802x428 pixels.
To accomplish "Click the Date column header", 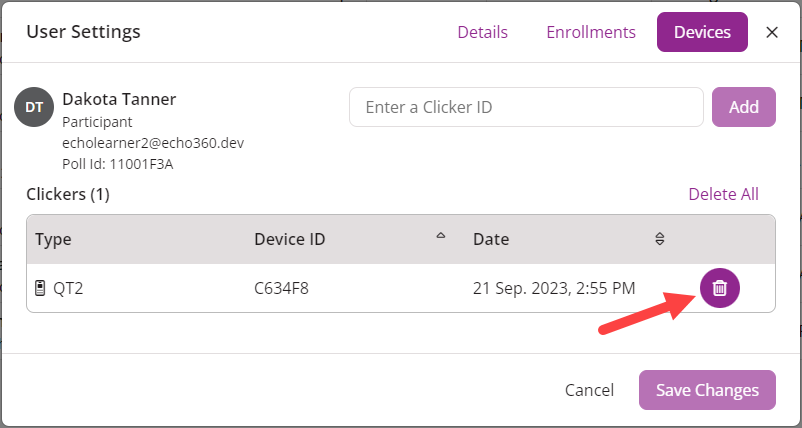I will click(491, 239).
